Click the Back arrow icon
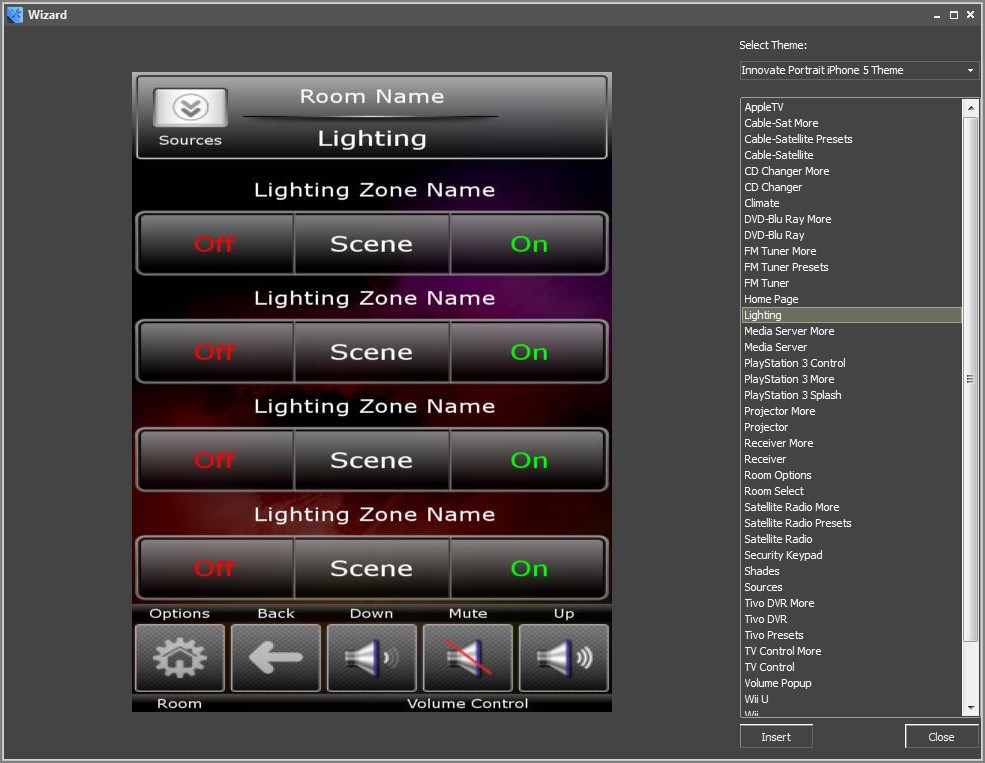This screenshot has width=985, height=763. (x=275, y=658)
